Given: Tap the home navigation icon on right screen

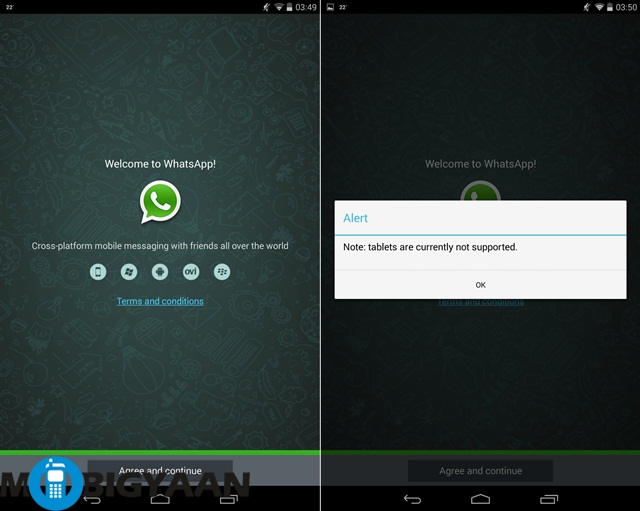Looking at the screenshot, I should [480, 499].
